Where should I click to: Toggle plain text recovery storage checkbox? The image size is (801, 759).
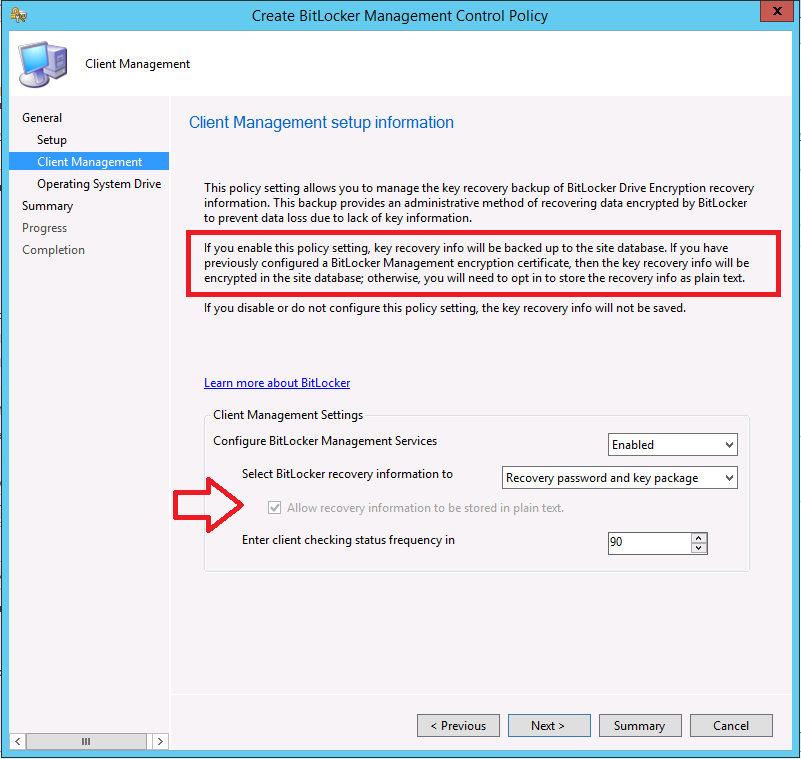[x=274, y=508]
